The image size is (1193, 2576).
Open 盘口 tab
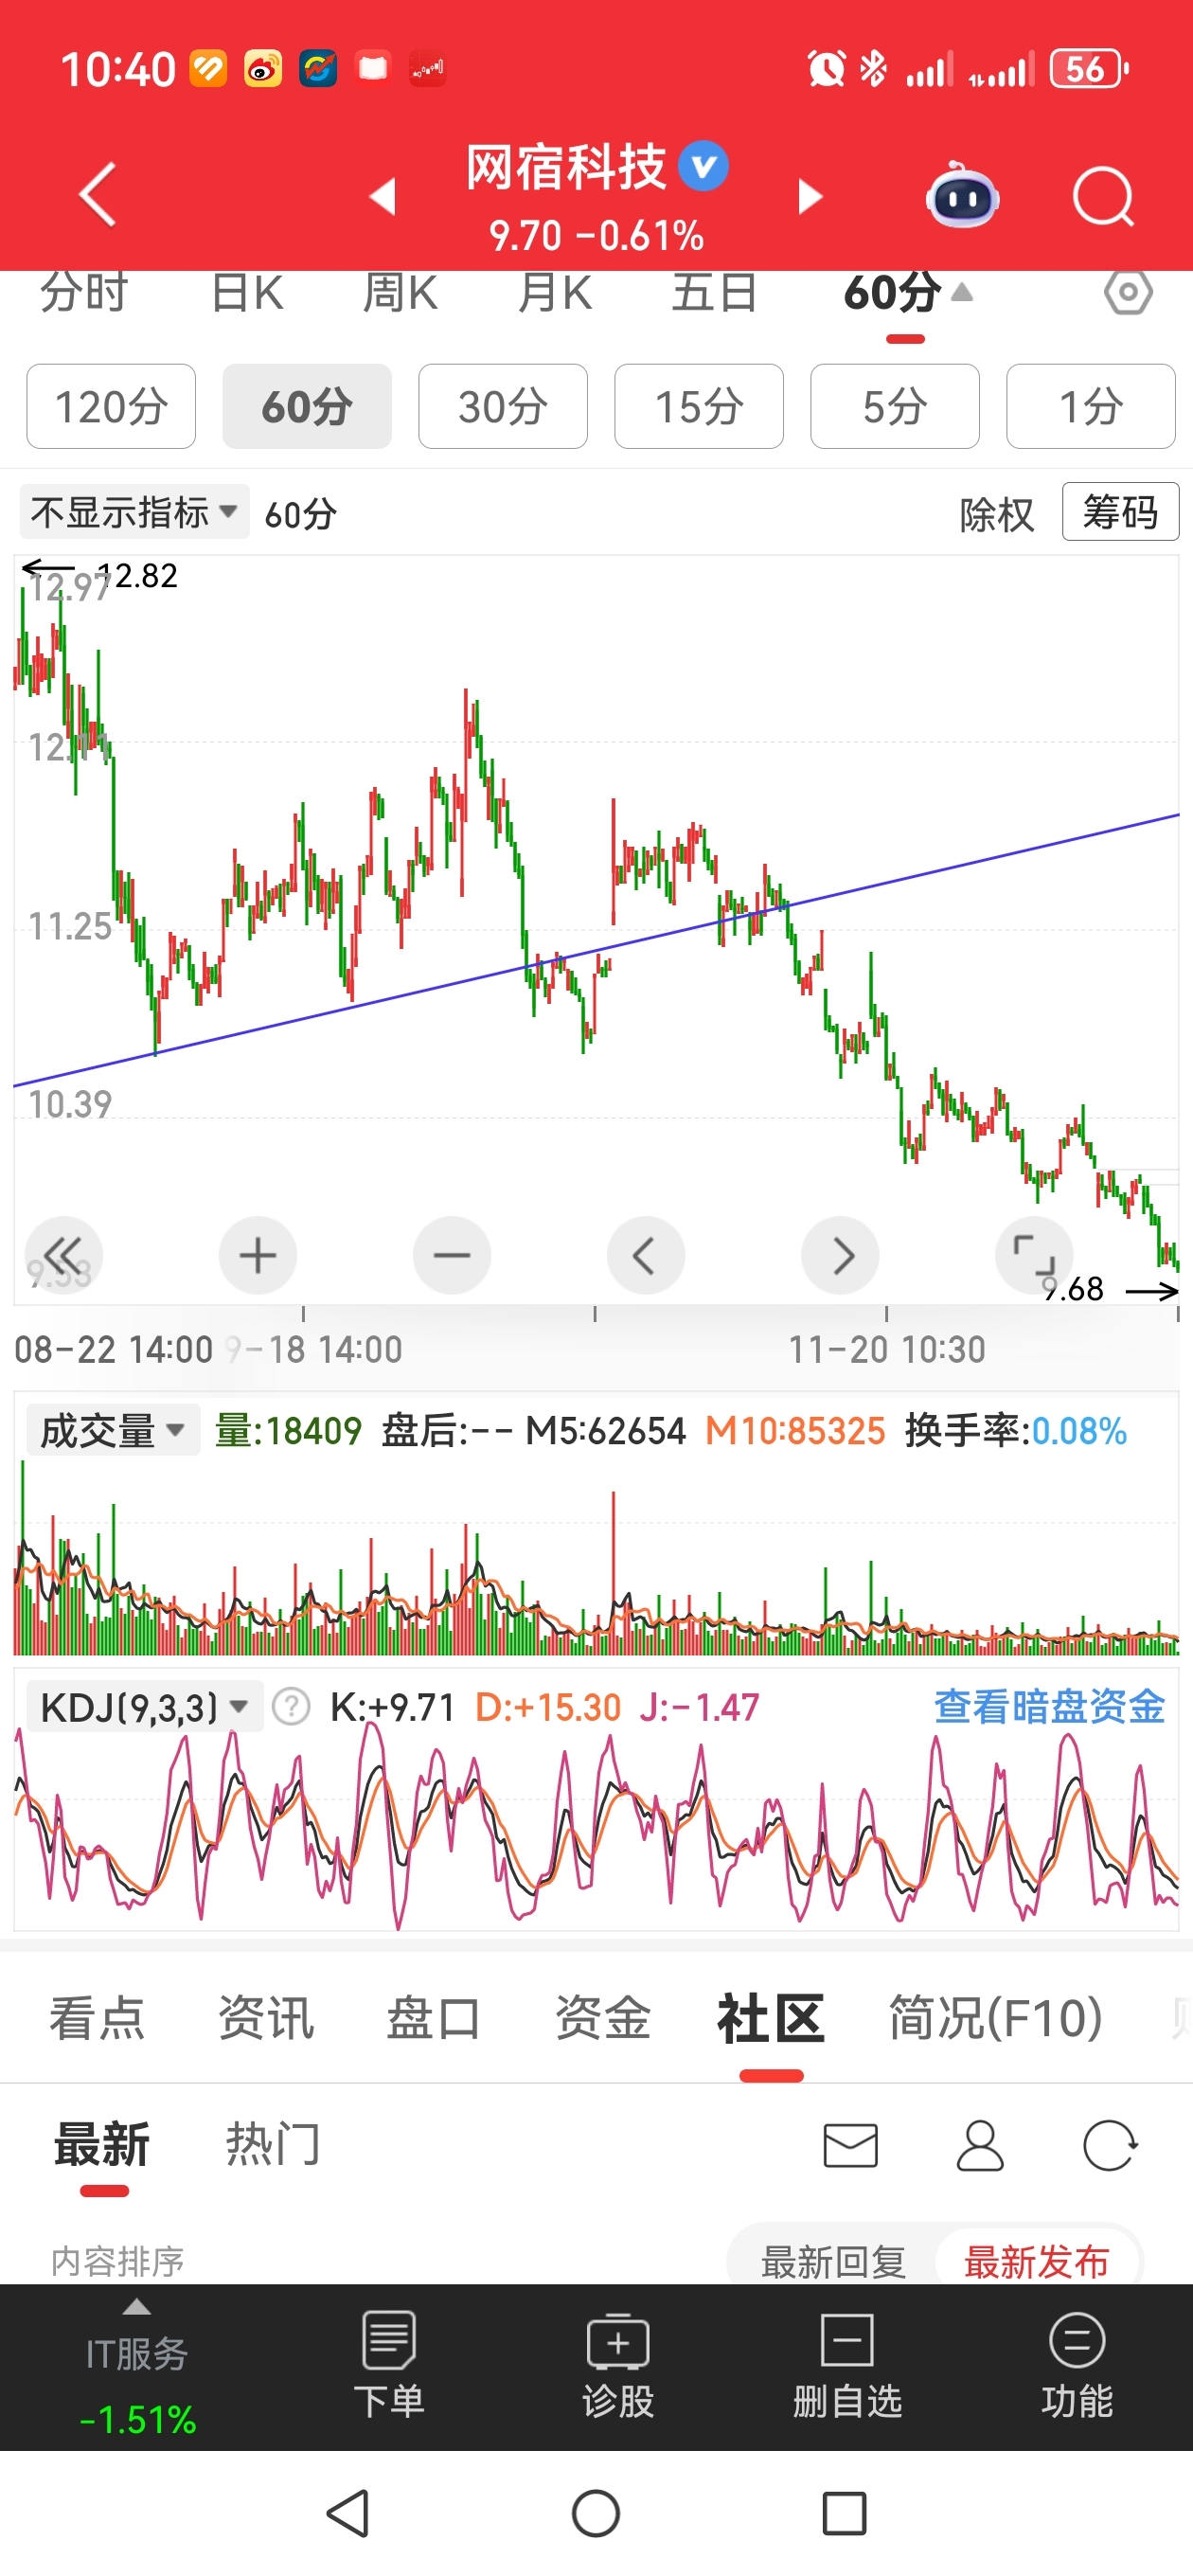(434, 2017)
